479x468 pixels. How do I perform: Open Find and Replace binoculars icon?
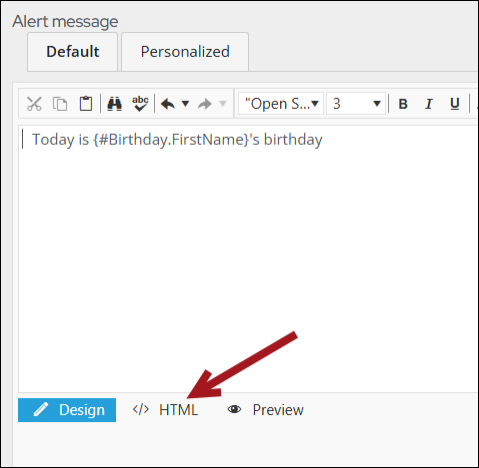coord(114,104)
